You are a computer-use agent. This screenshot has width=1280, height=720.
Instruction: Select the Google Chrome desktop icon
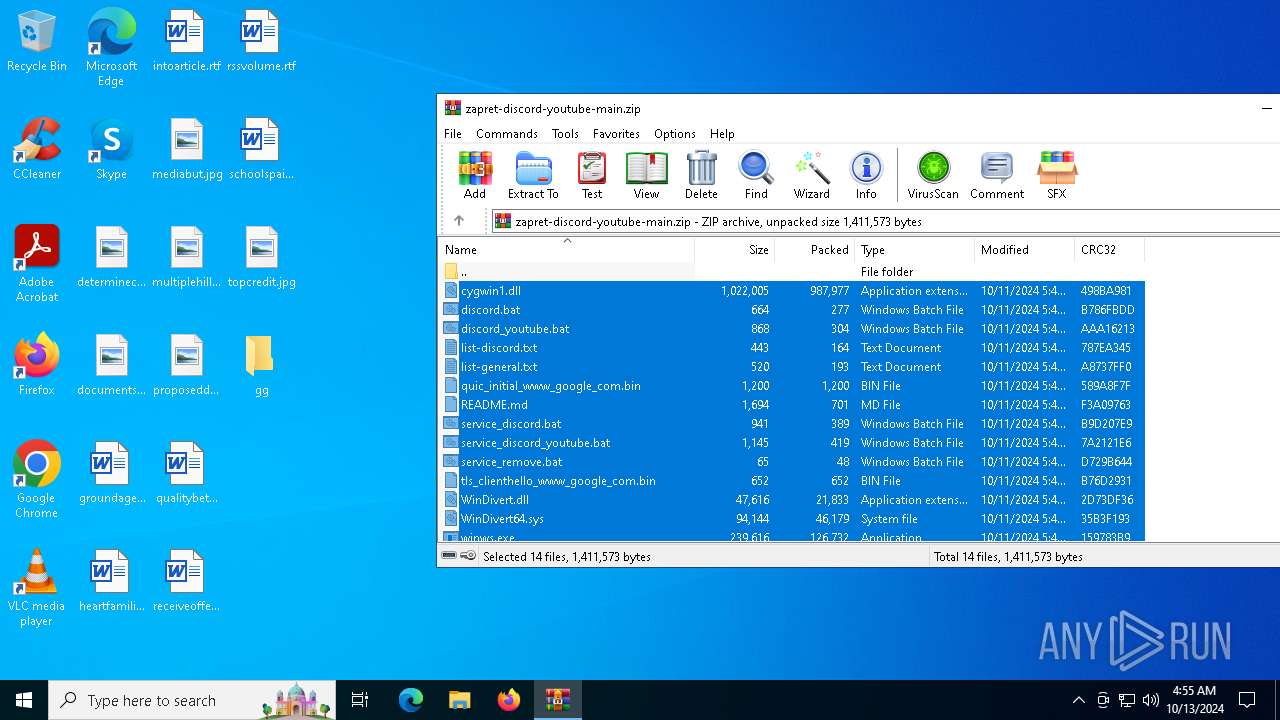[37, 479]
